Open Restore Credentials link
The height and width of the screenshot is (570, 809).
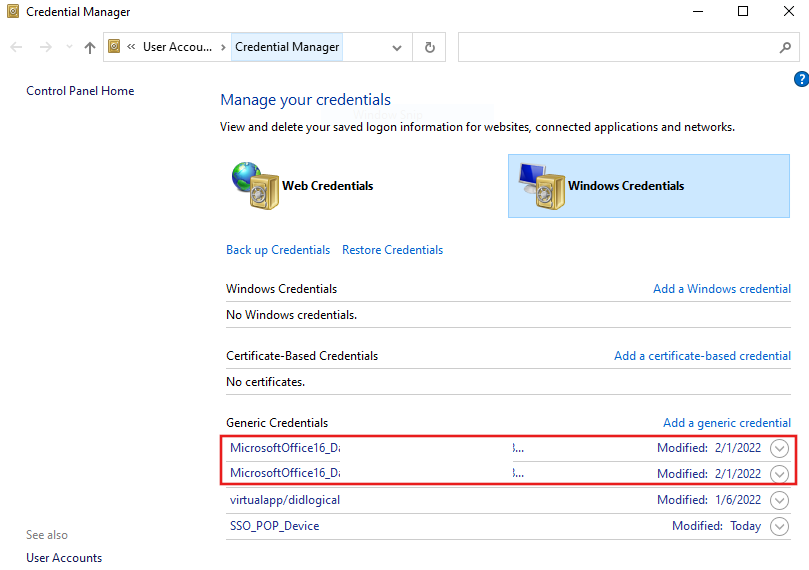[392, 250]
